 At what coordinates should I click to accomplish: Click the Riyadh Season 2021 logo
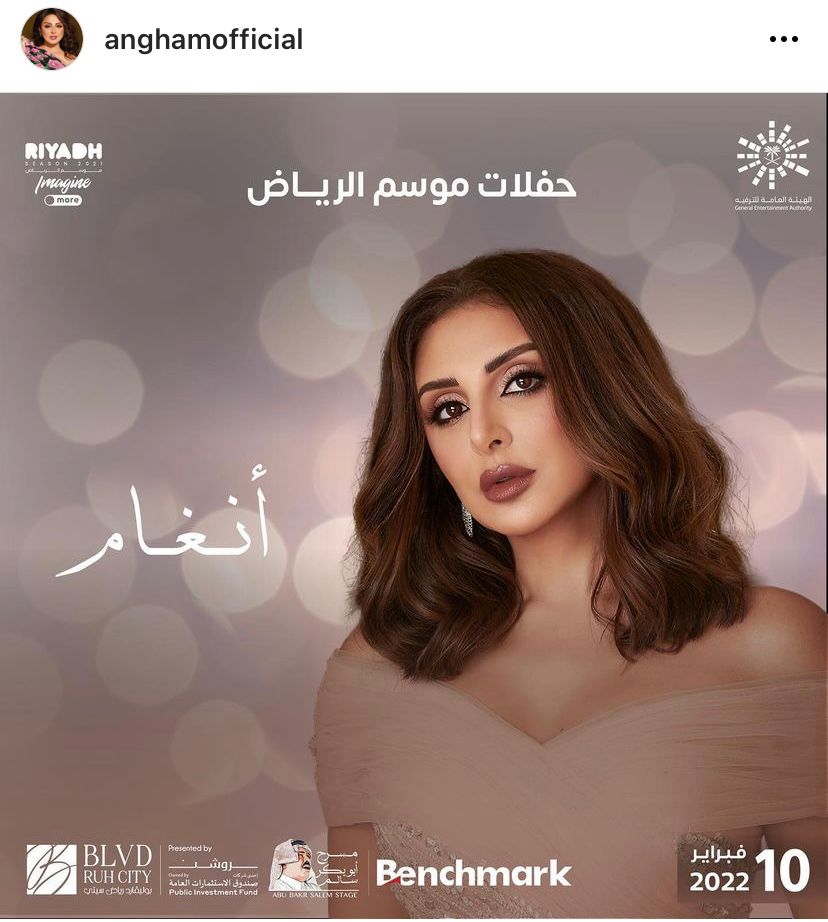coord(64,174)
